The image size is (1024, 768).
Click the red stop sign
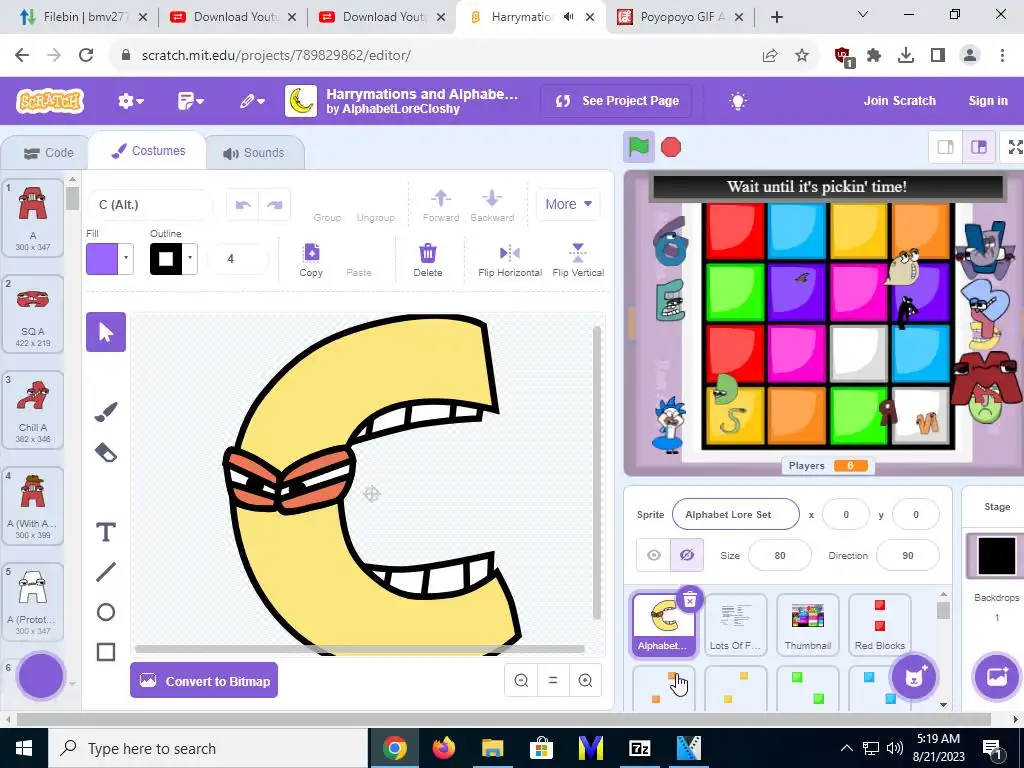click(x=671, y=147)
